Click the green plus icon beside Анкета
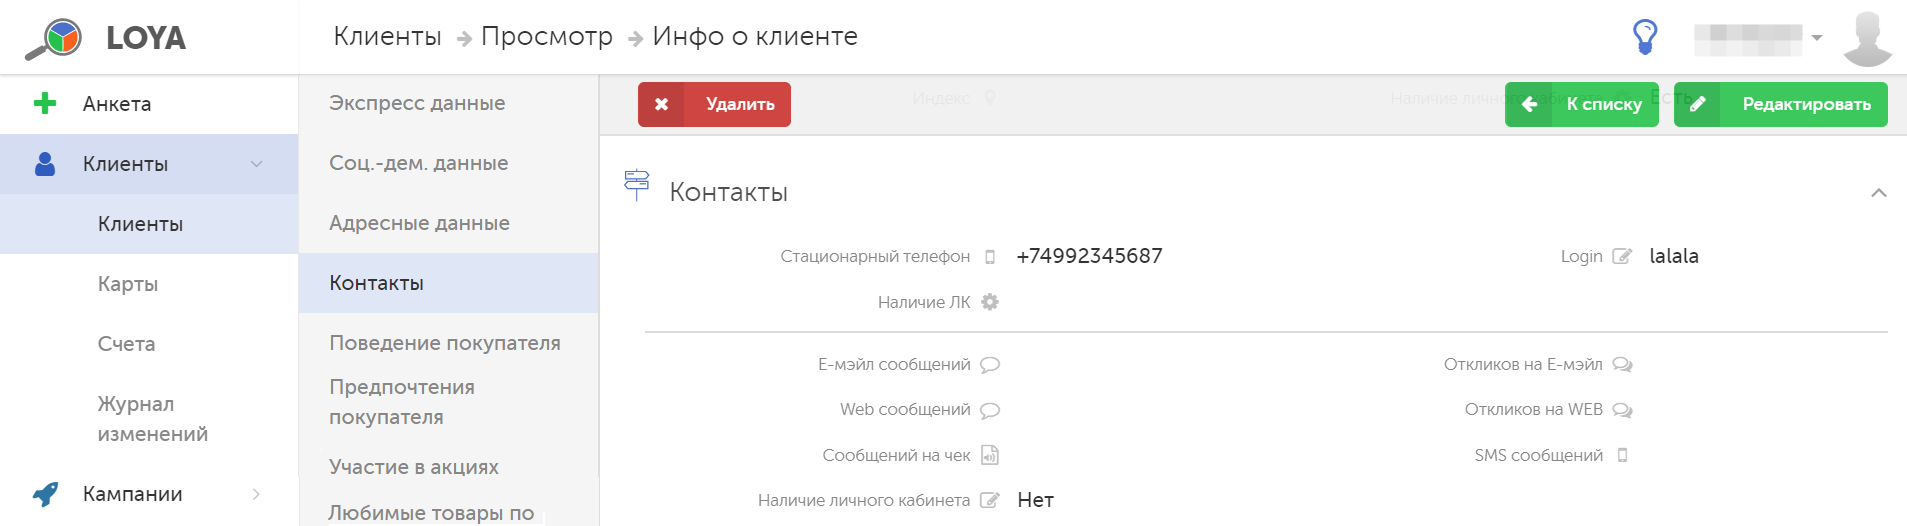The width and height of the screenshot is (1907, 526). pyautogui.click(x=45, y=103)
